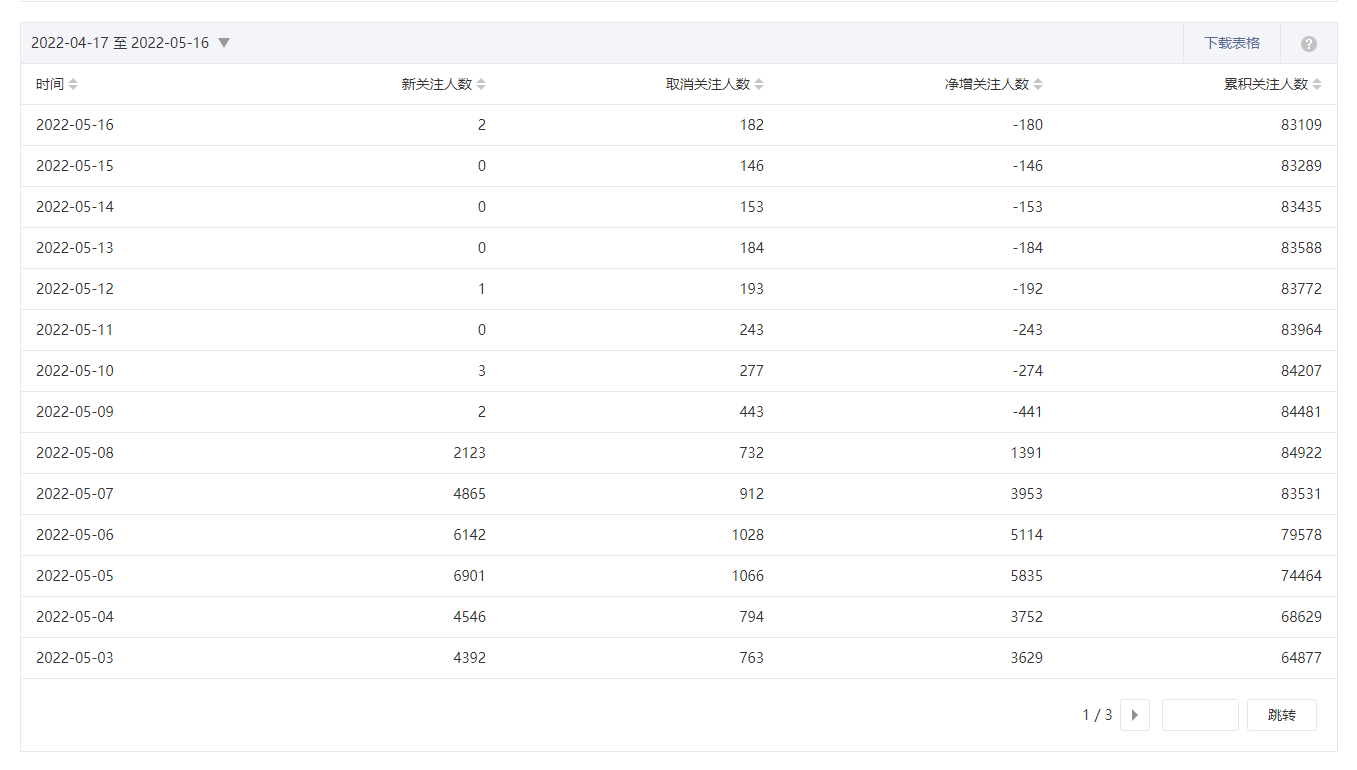Viewport: 1357px width, 770px height.
Task: Select the 2022-05-03 date cell
Action: pos(75,658)
